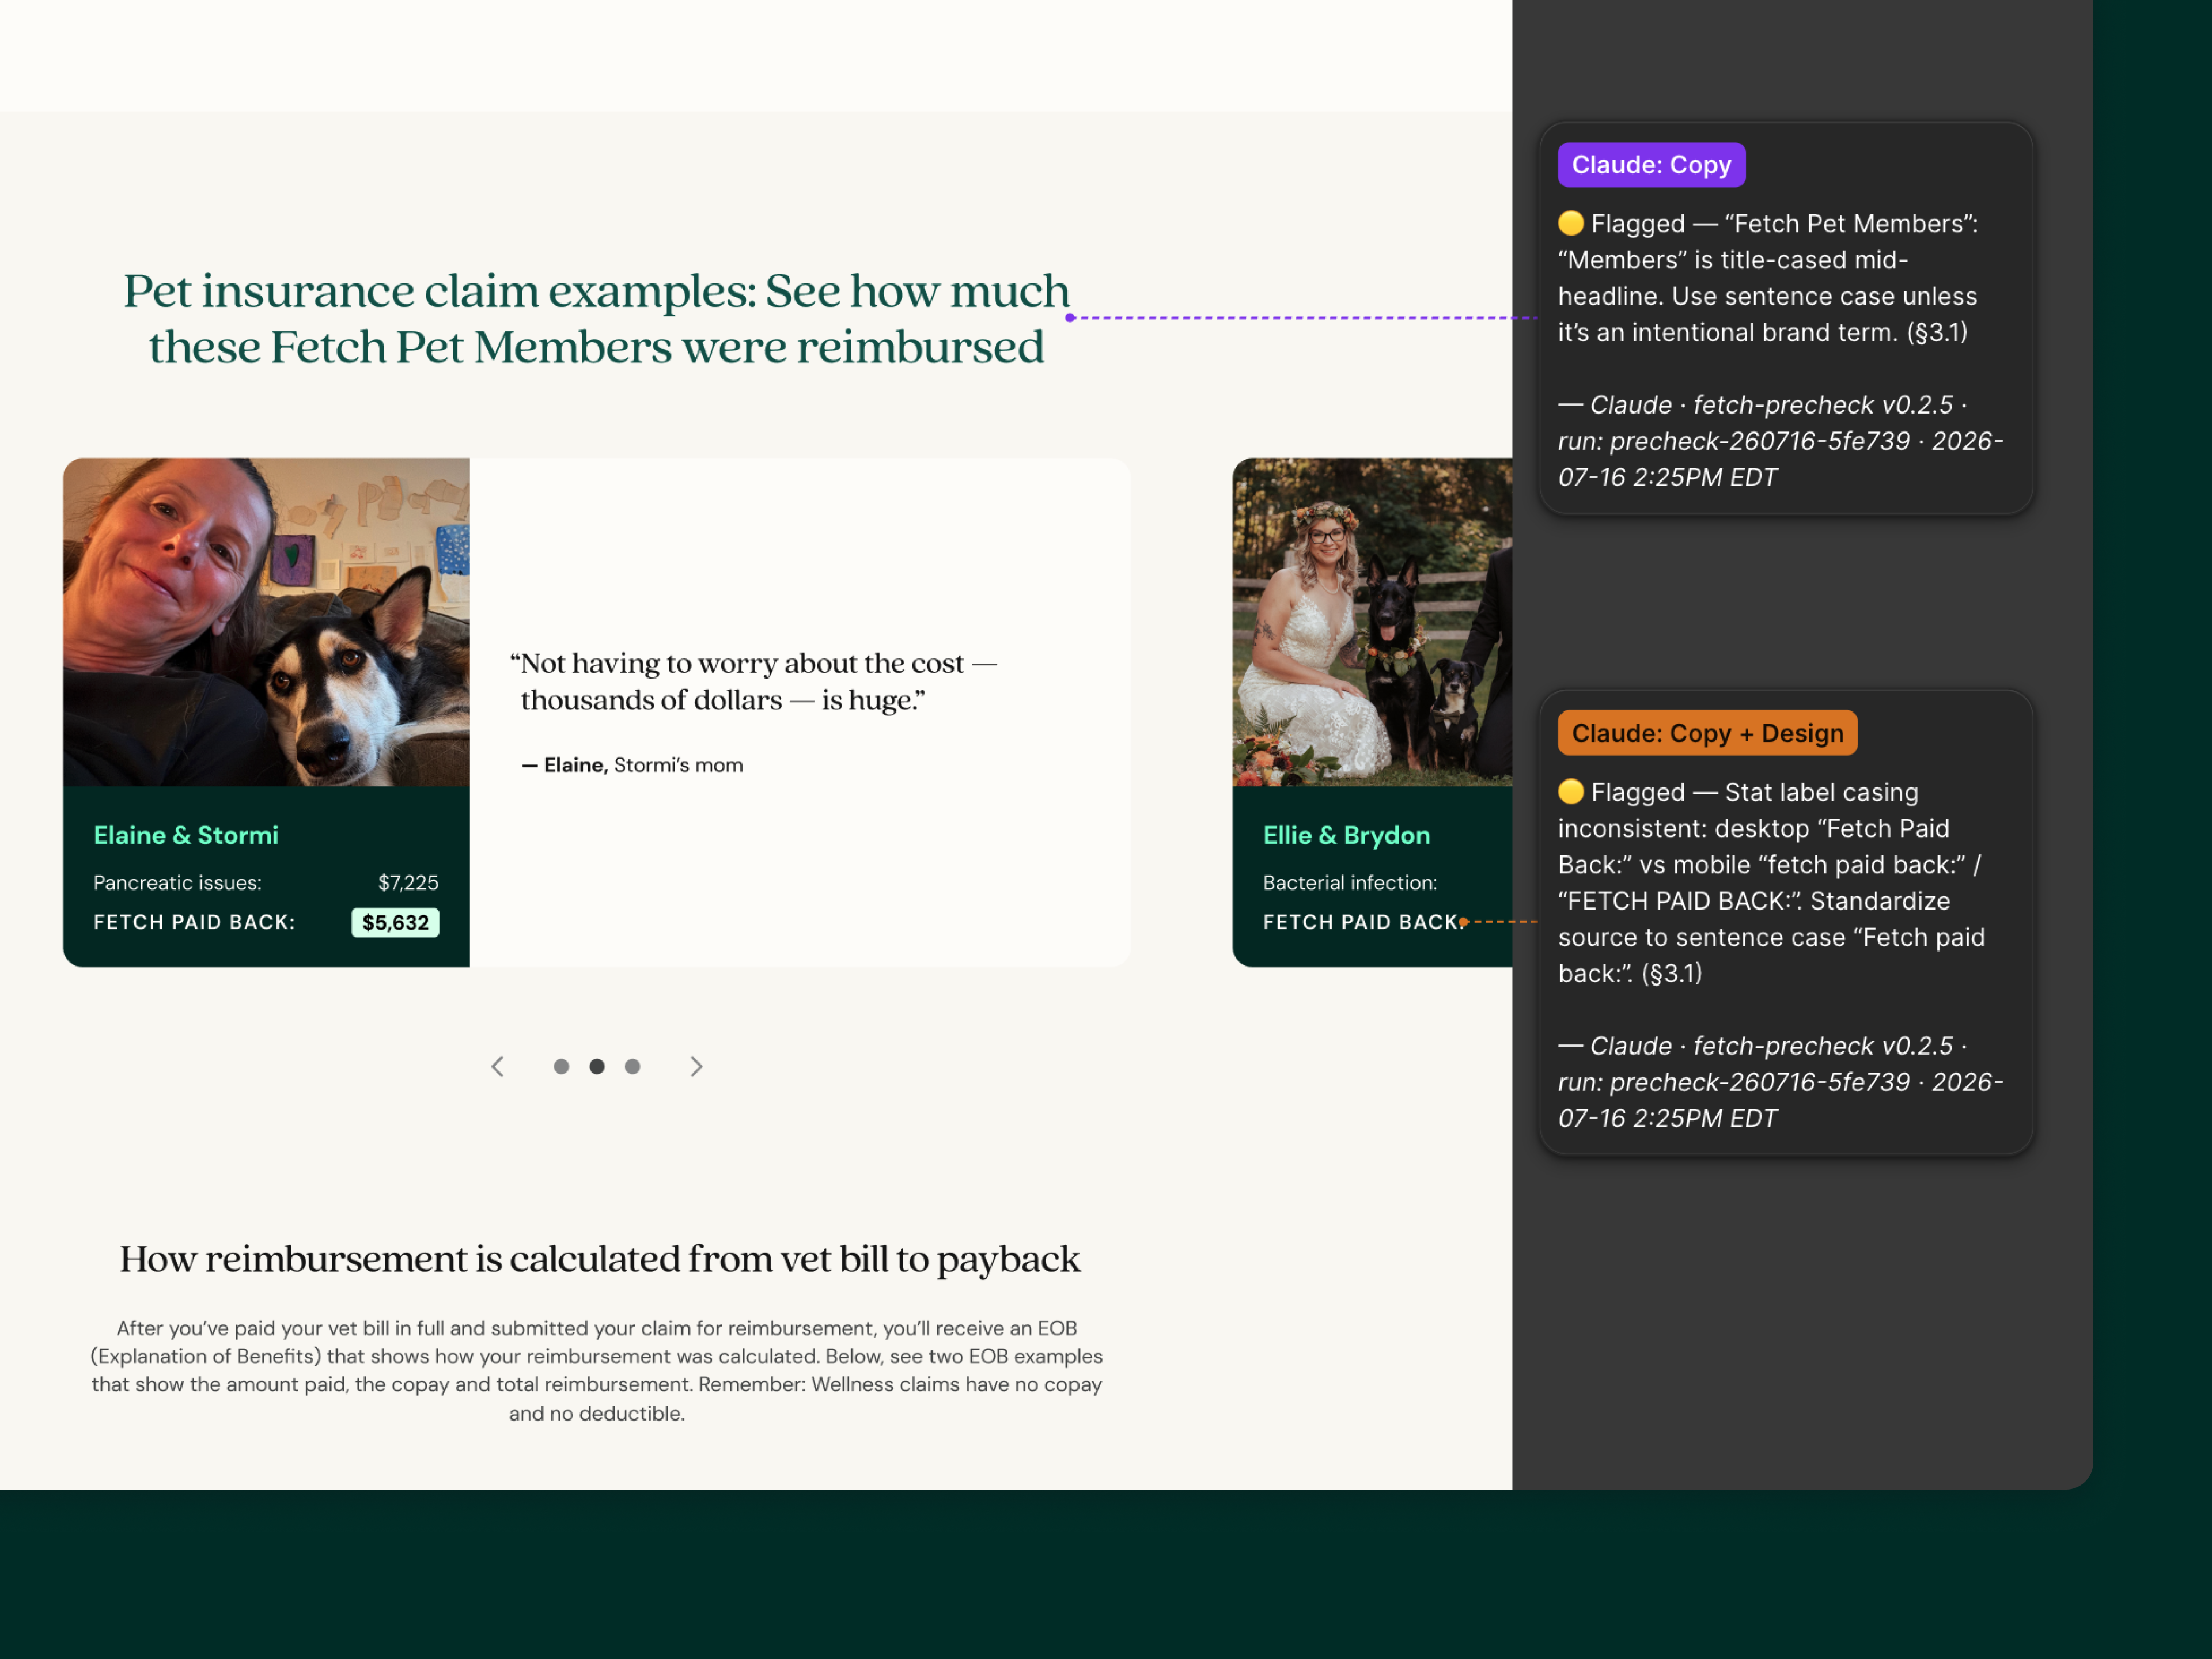Click the "Elaine & Stormi" card title
This screenshot has height=1659, width=2212.
point(186,835)
